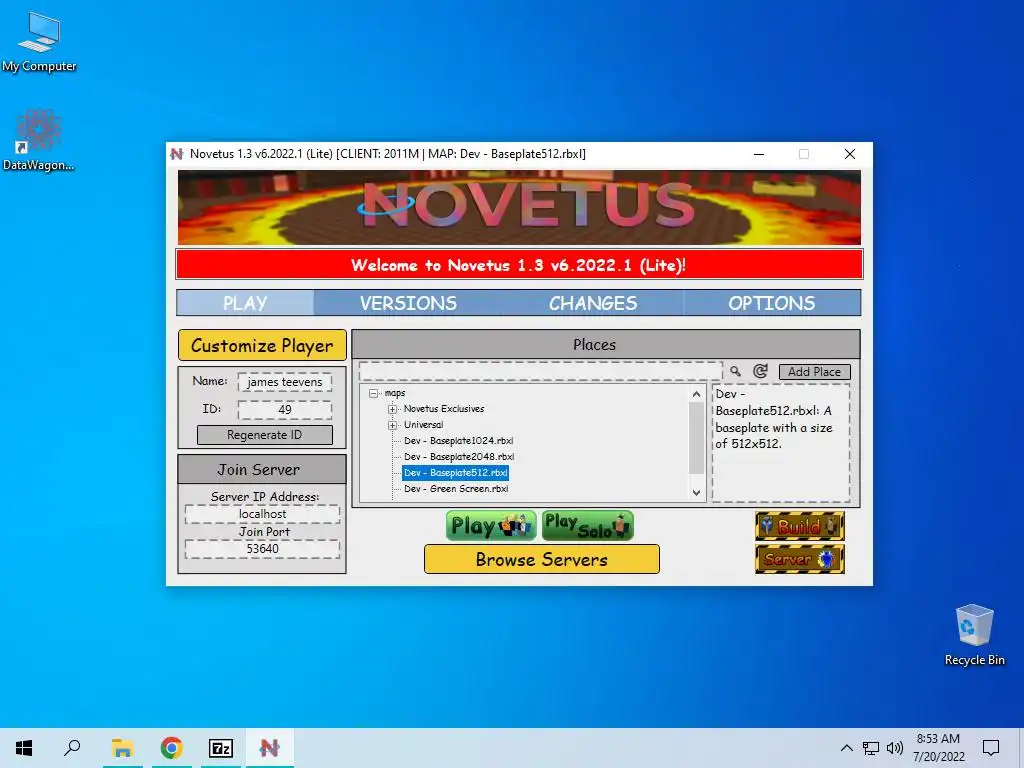Open the DataWagon desktop shortcut
This screenshot has height=768, width=1024.
(38, 140)
